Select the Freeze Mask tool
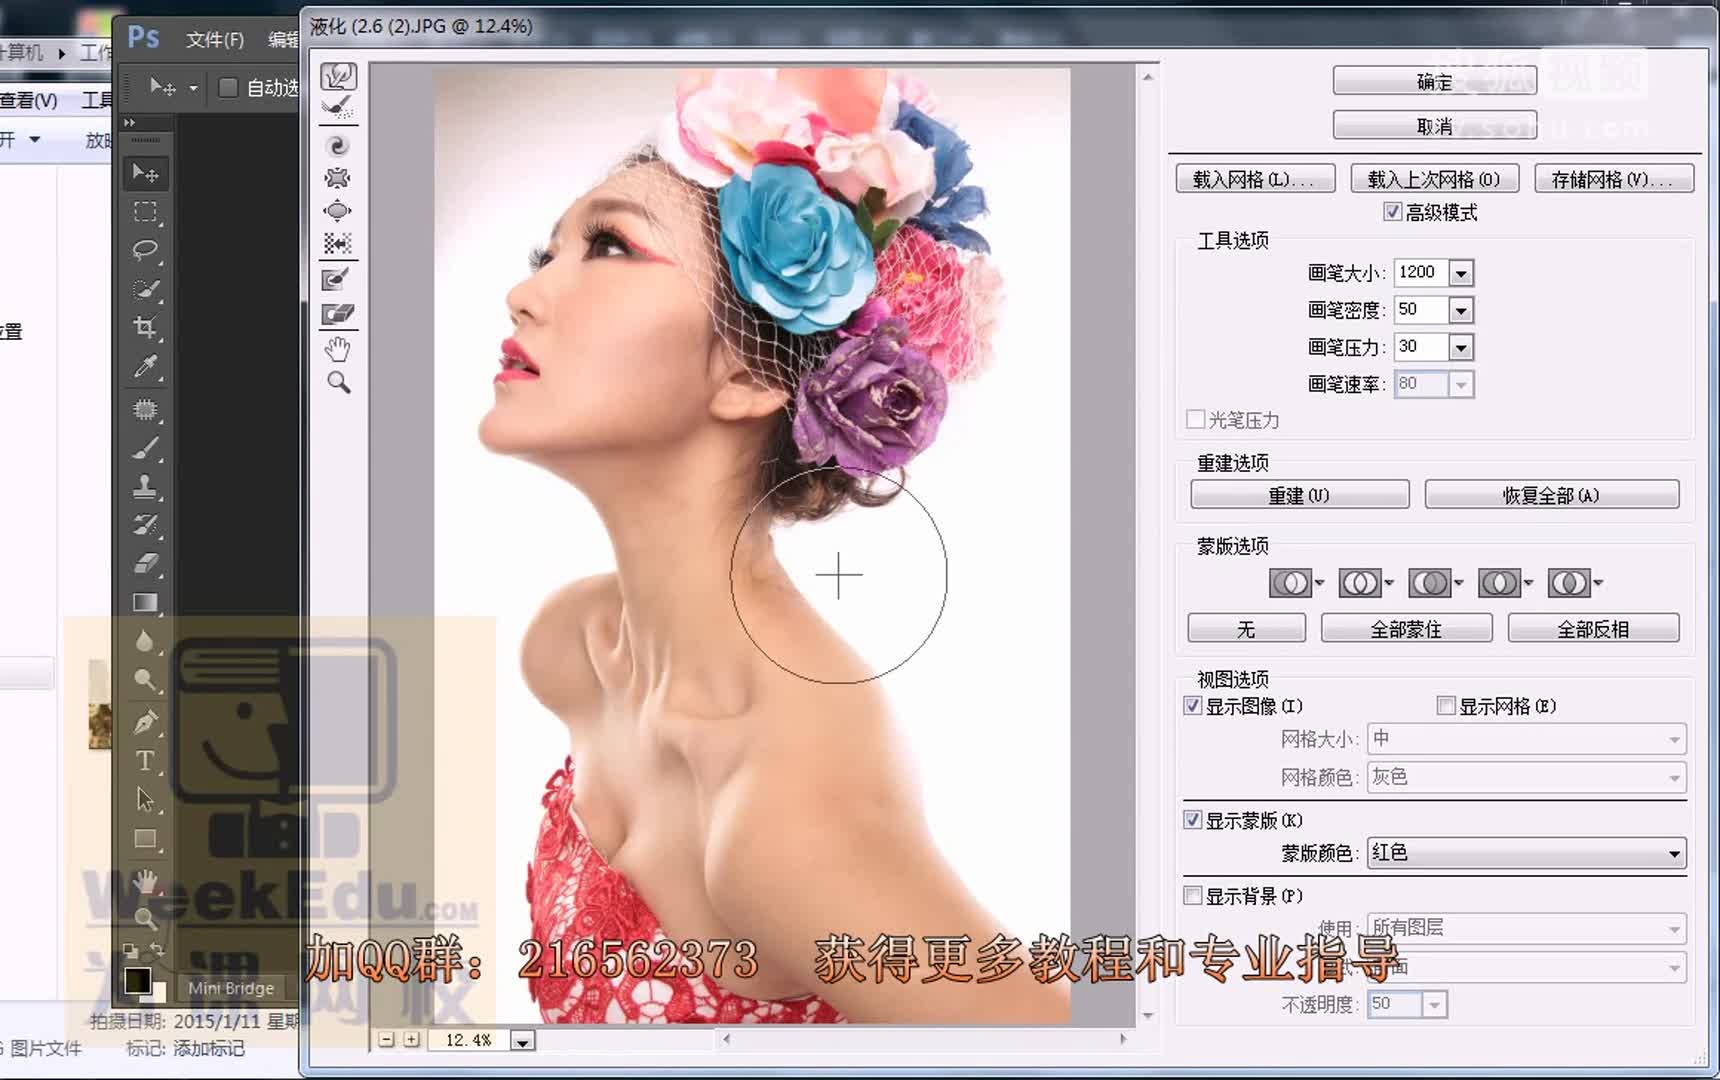1720x1080 pixels. click(338, 280)
